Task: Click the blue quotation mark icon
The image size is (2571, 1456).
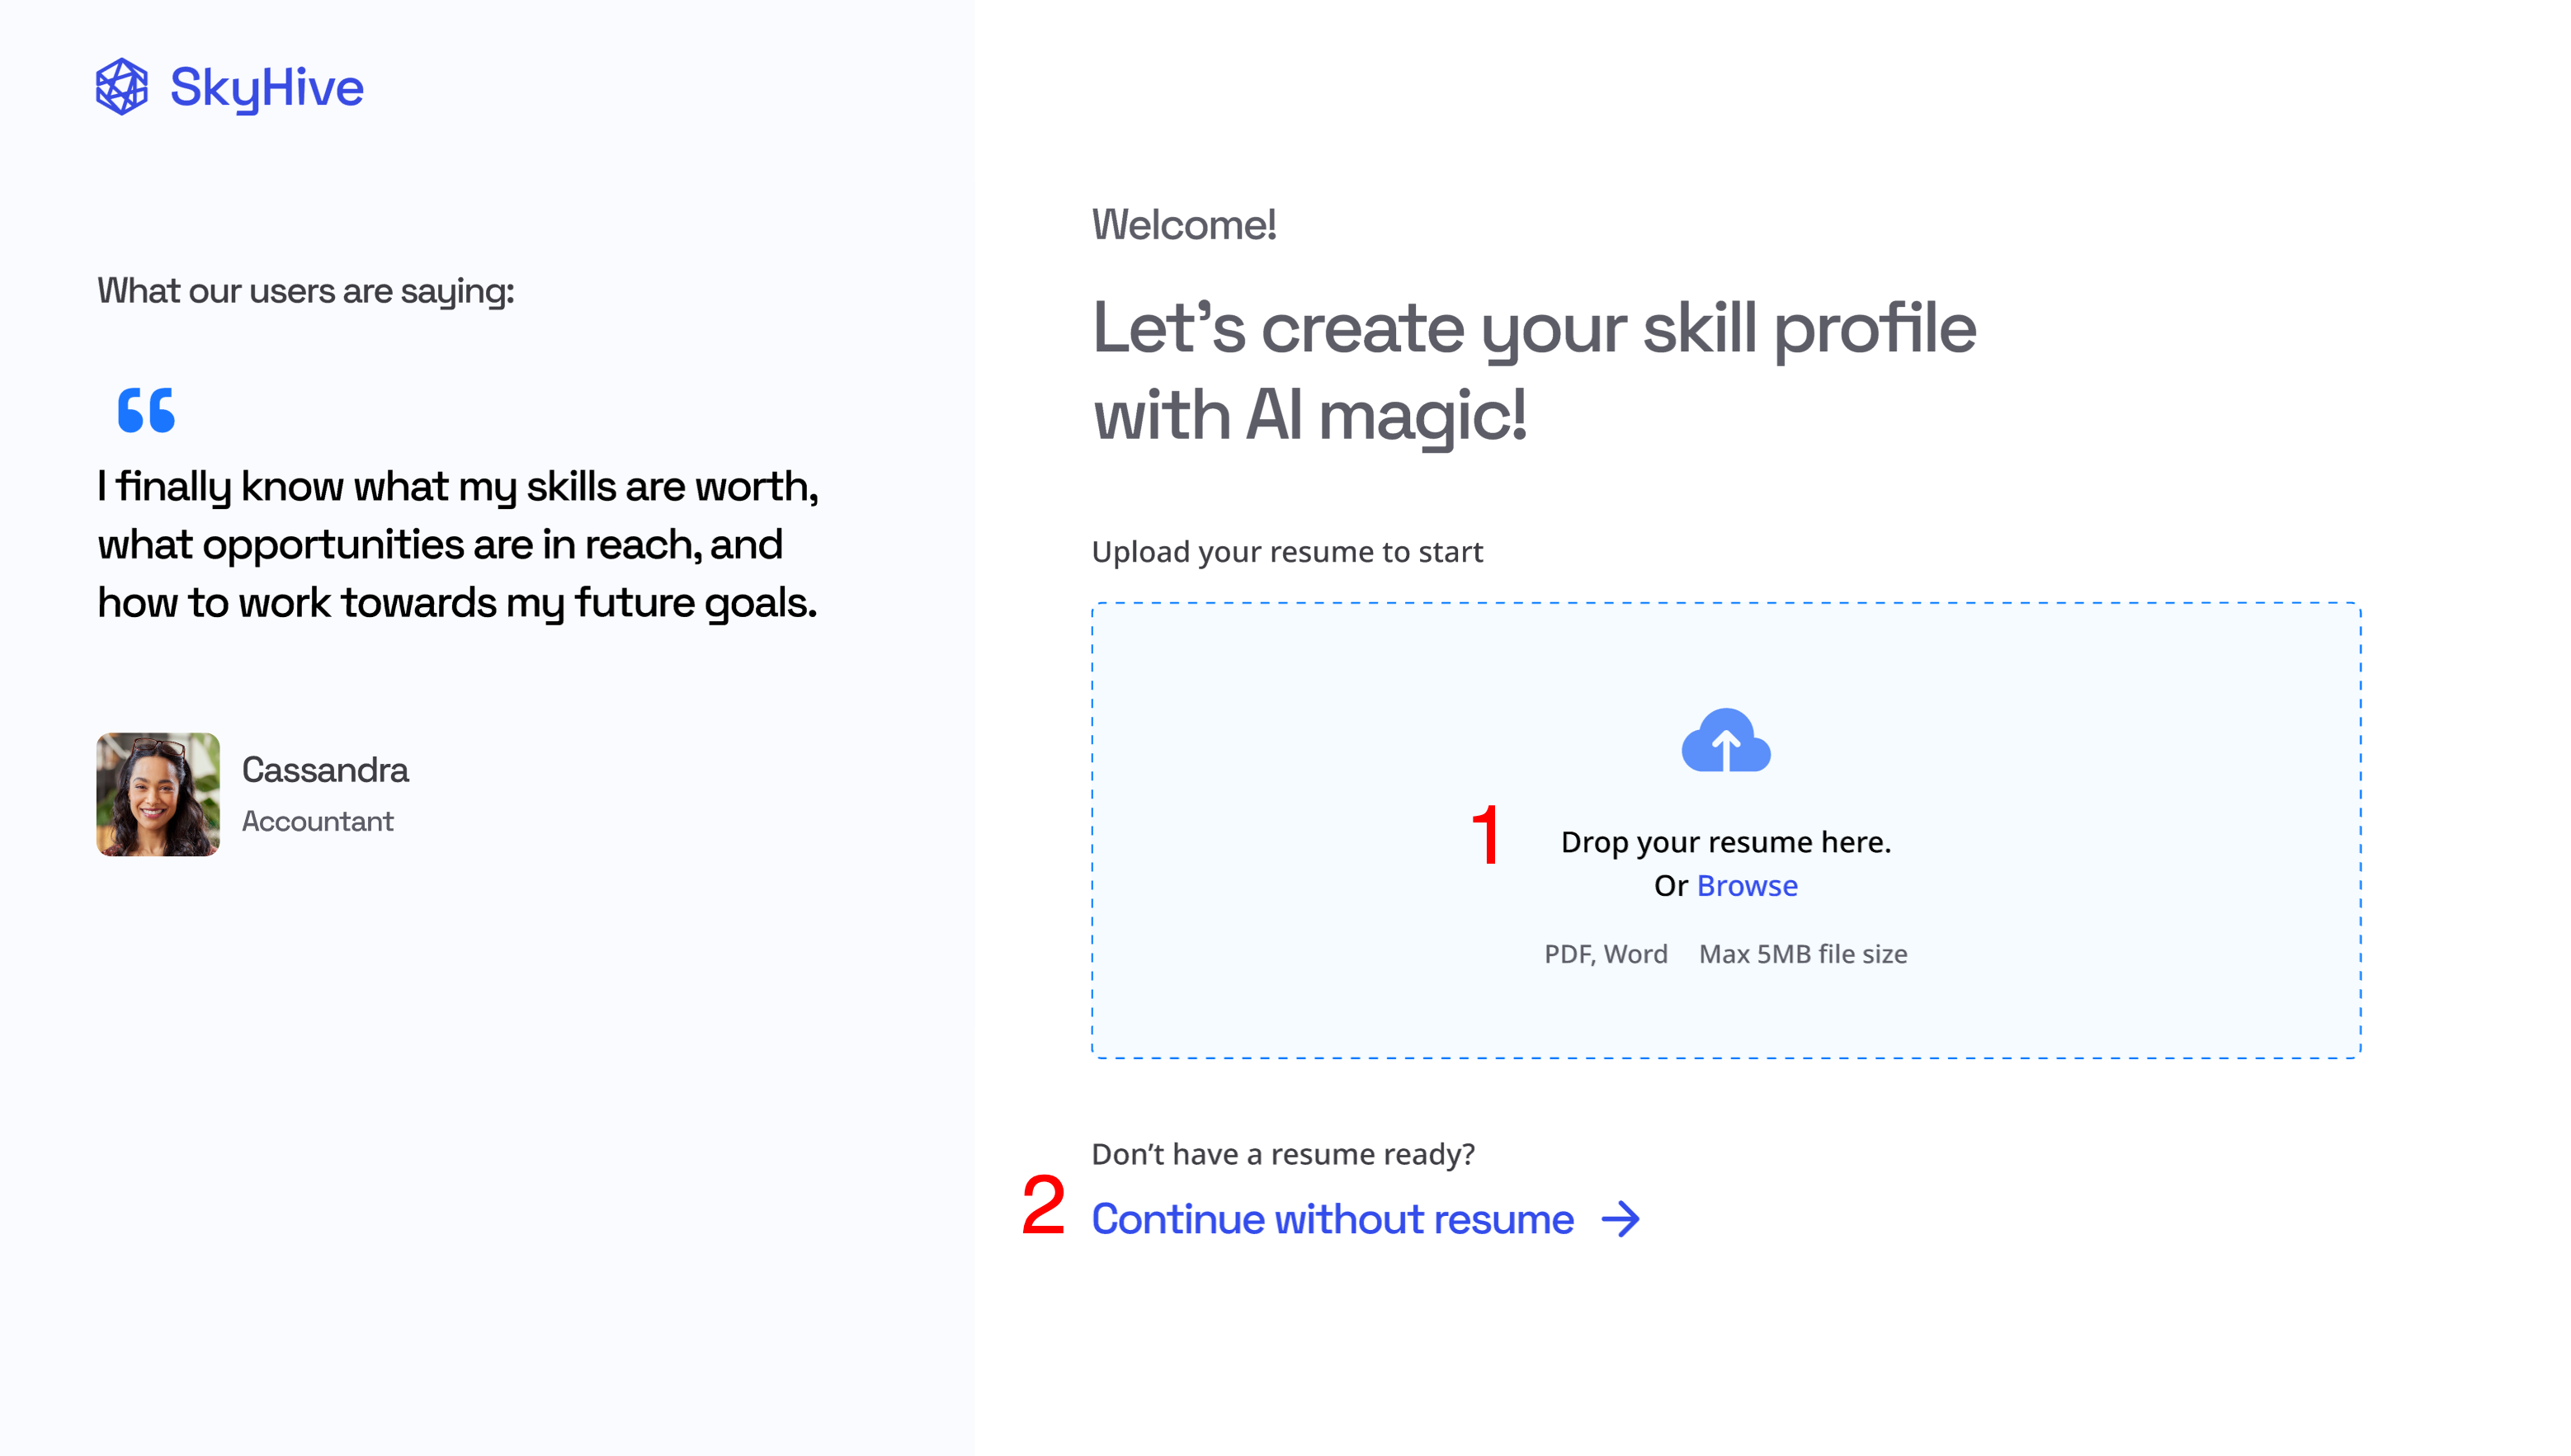Action: (146, 410)
